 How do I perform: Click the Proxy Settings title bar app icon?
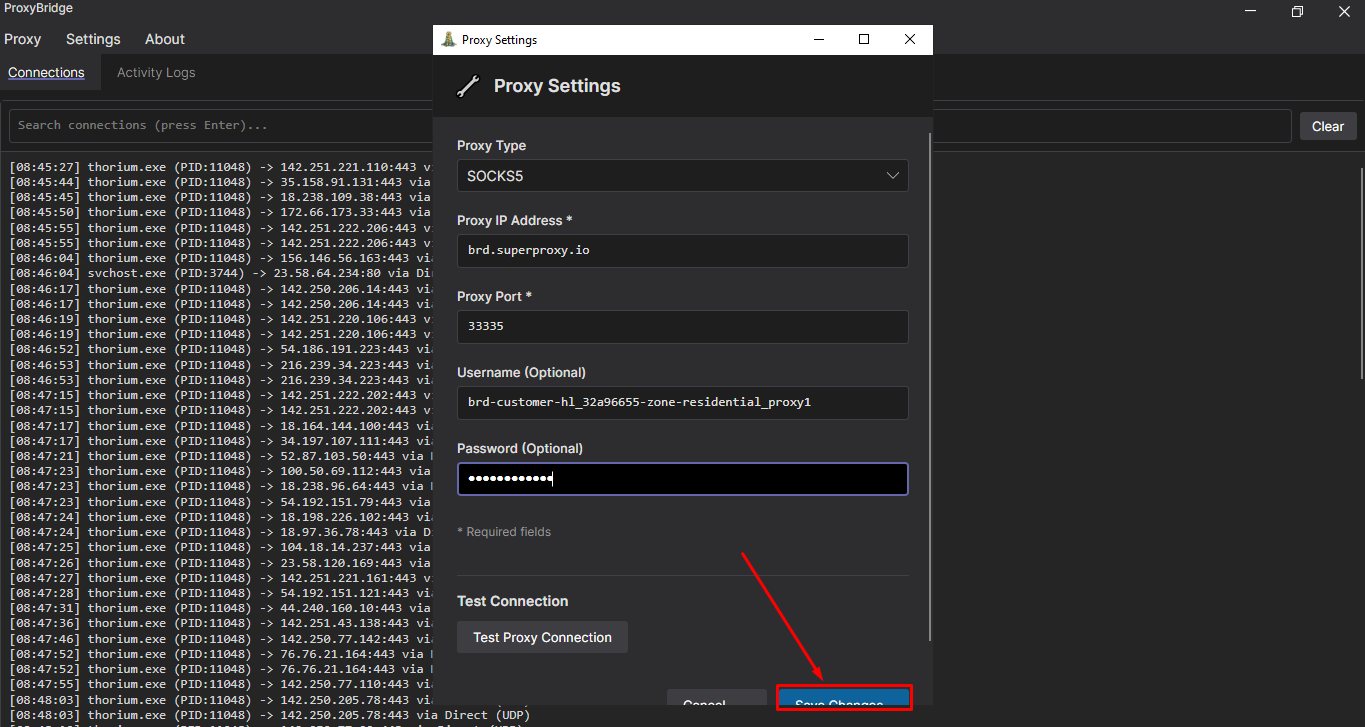[449, 40]
